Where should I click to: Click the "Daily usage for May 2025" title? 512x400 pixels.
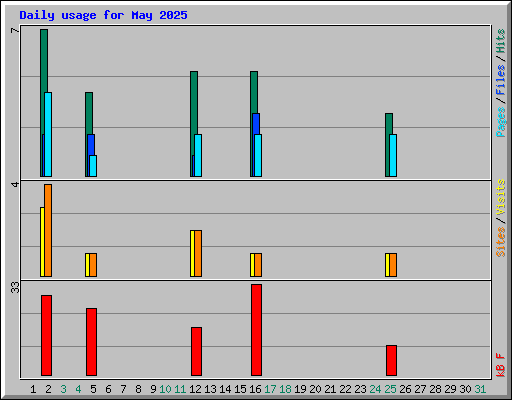point(103,15)
